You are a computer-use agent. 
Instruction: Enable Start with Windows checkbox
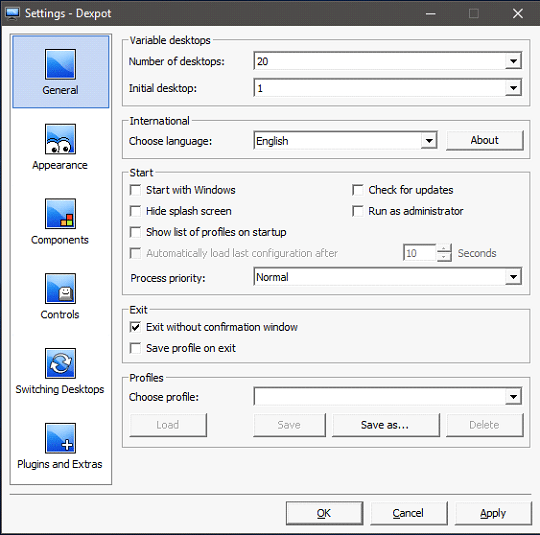pyautogui.click(x=135, y=190)
